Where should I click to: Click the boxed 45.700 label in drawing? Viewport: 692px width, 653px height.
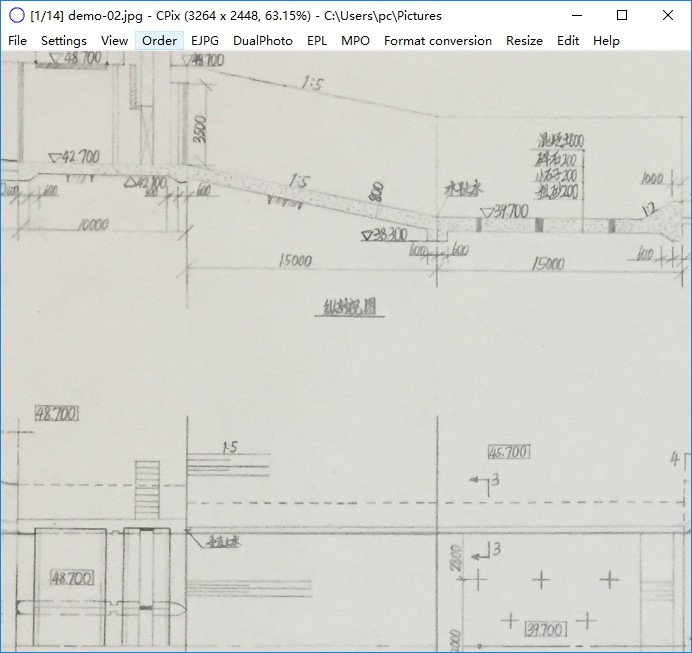509,452
